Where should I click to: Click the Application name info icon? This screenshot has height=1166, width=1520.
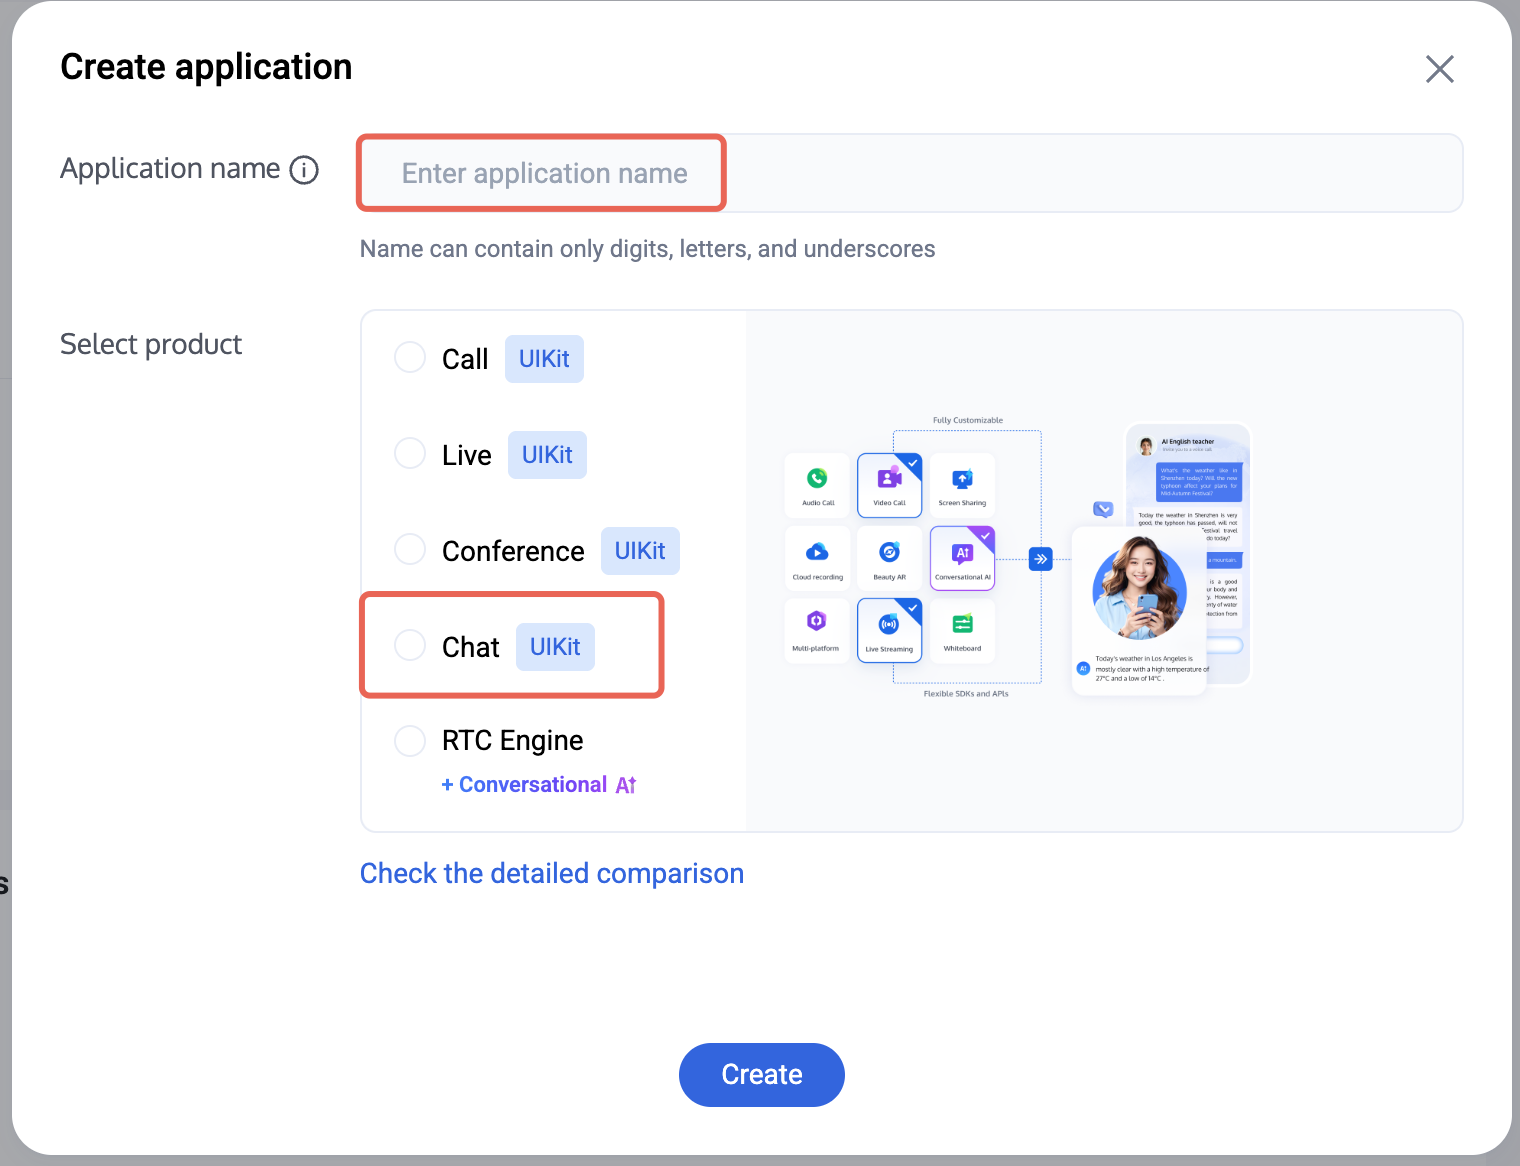pos(304,170)
